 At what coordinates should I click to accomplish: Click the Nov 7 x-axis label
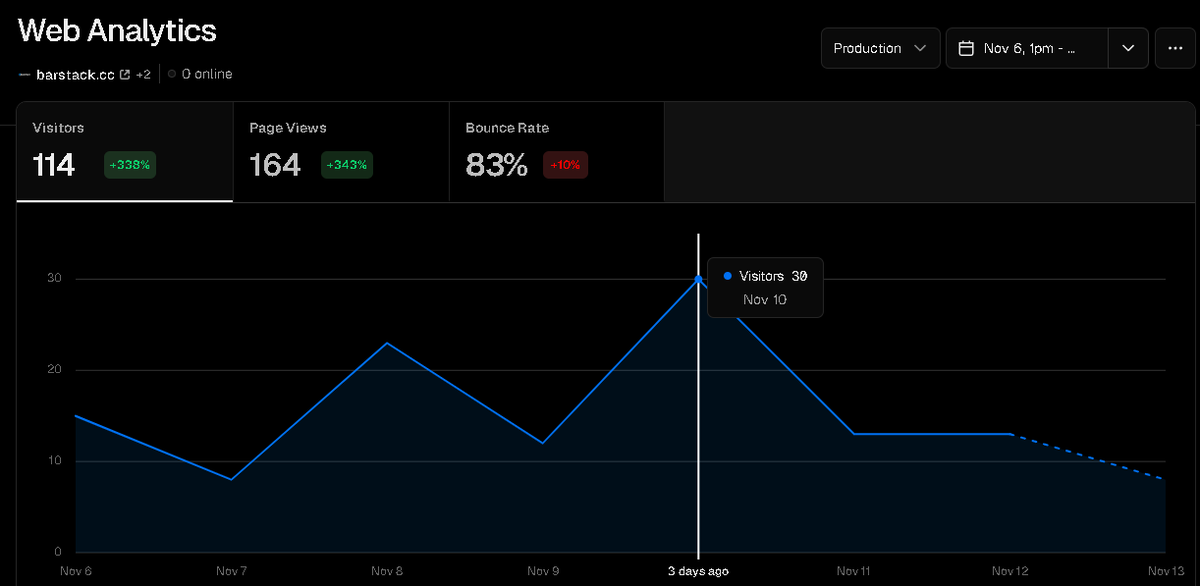tap(231, 571)
